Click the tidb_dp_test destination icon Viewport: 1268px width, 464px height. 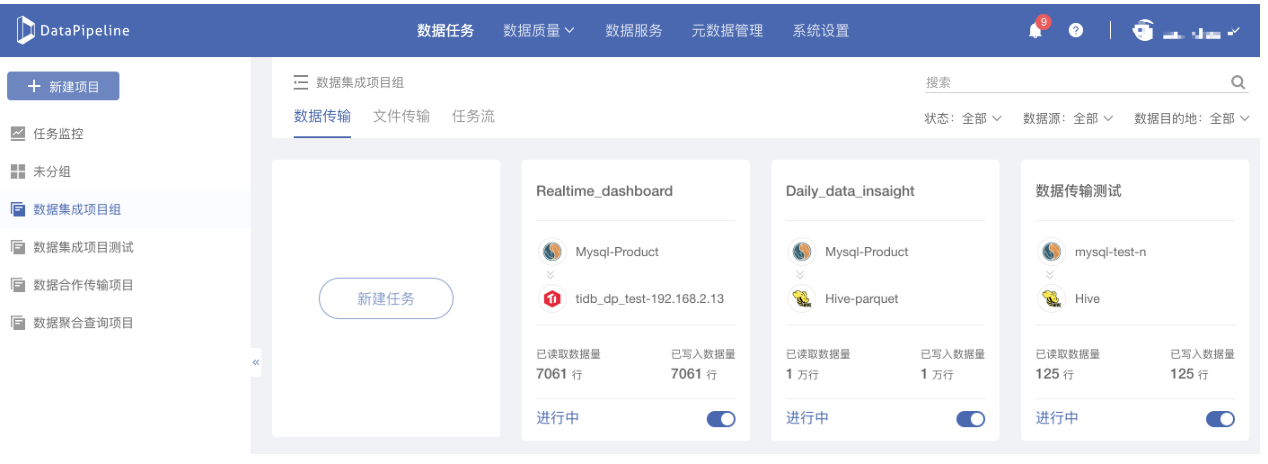(x=551, y=298)
